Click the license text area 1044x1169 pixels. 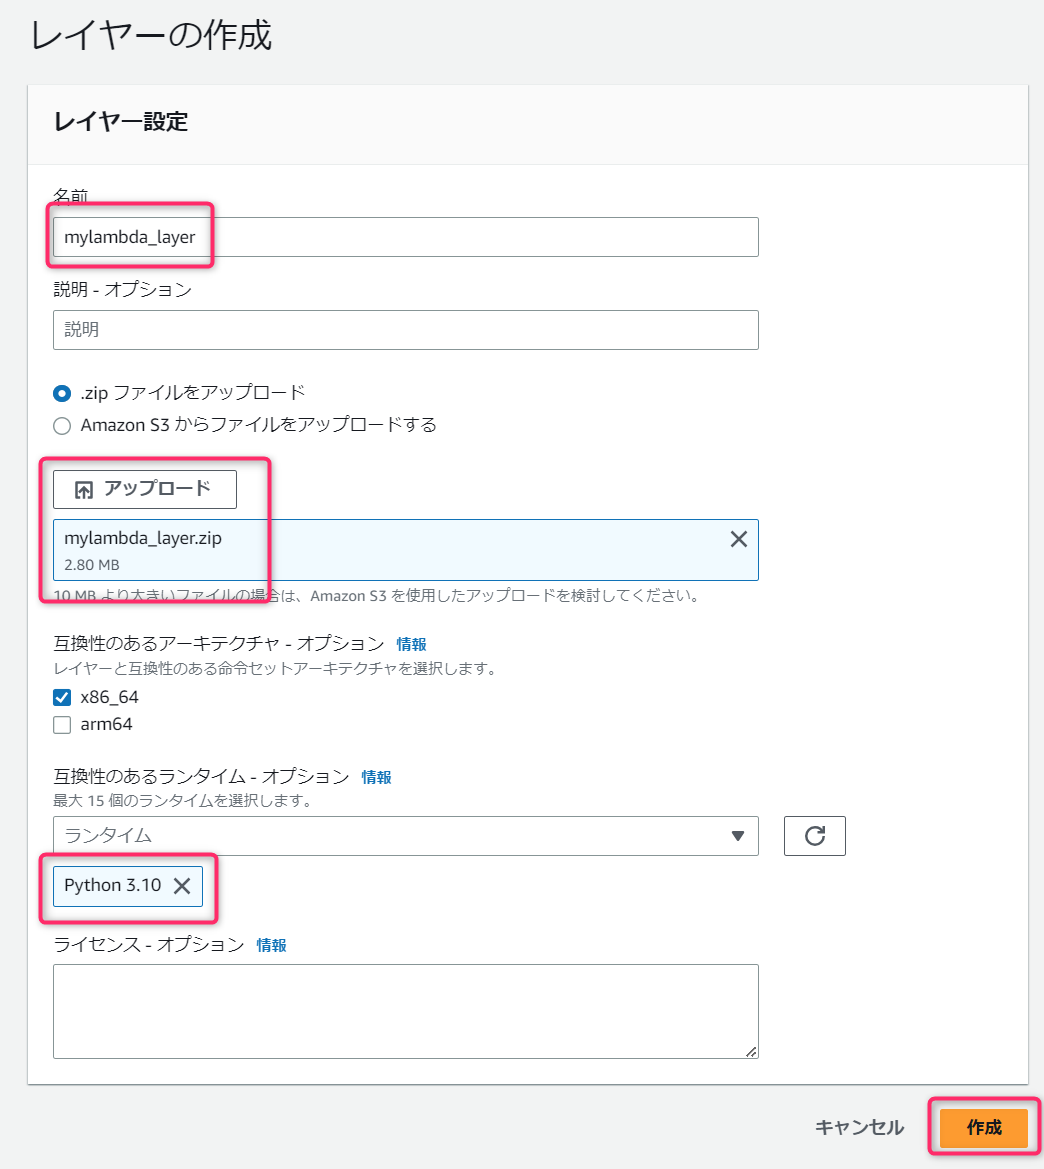[x=406, y=1012]
